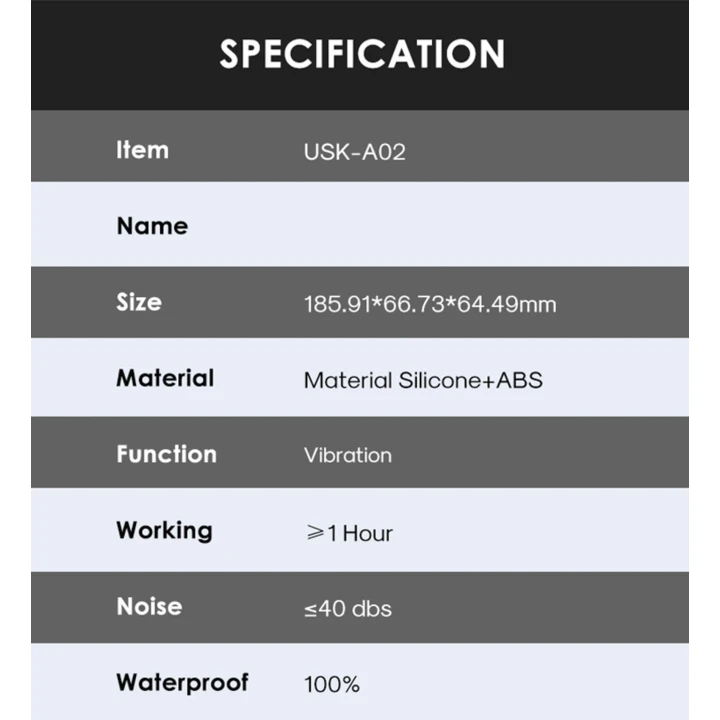Select the Function row label
The image size is (720, 720).
point(166,454)
